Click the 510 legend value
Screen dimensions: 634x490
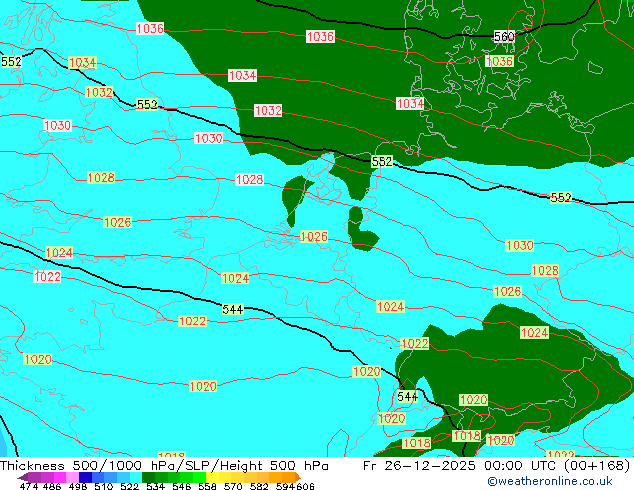click(104, 486)
